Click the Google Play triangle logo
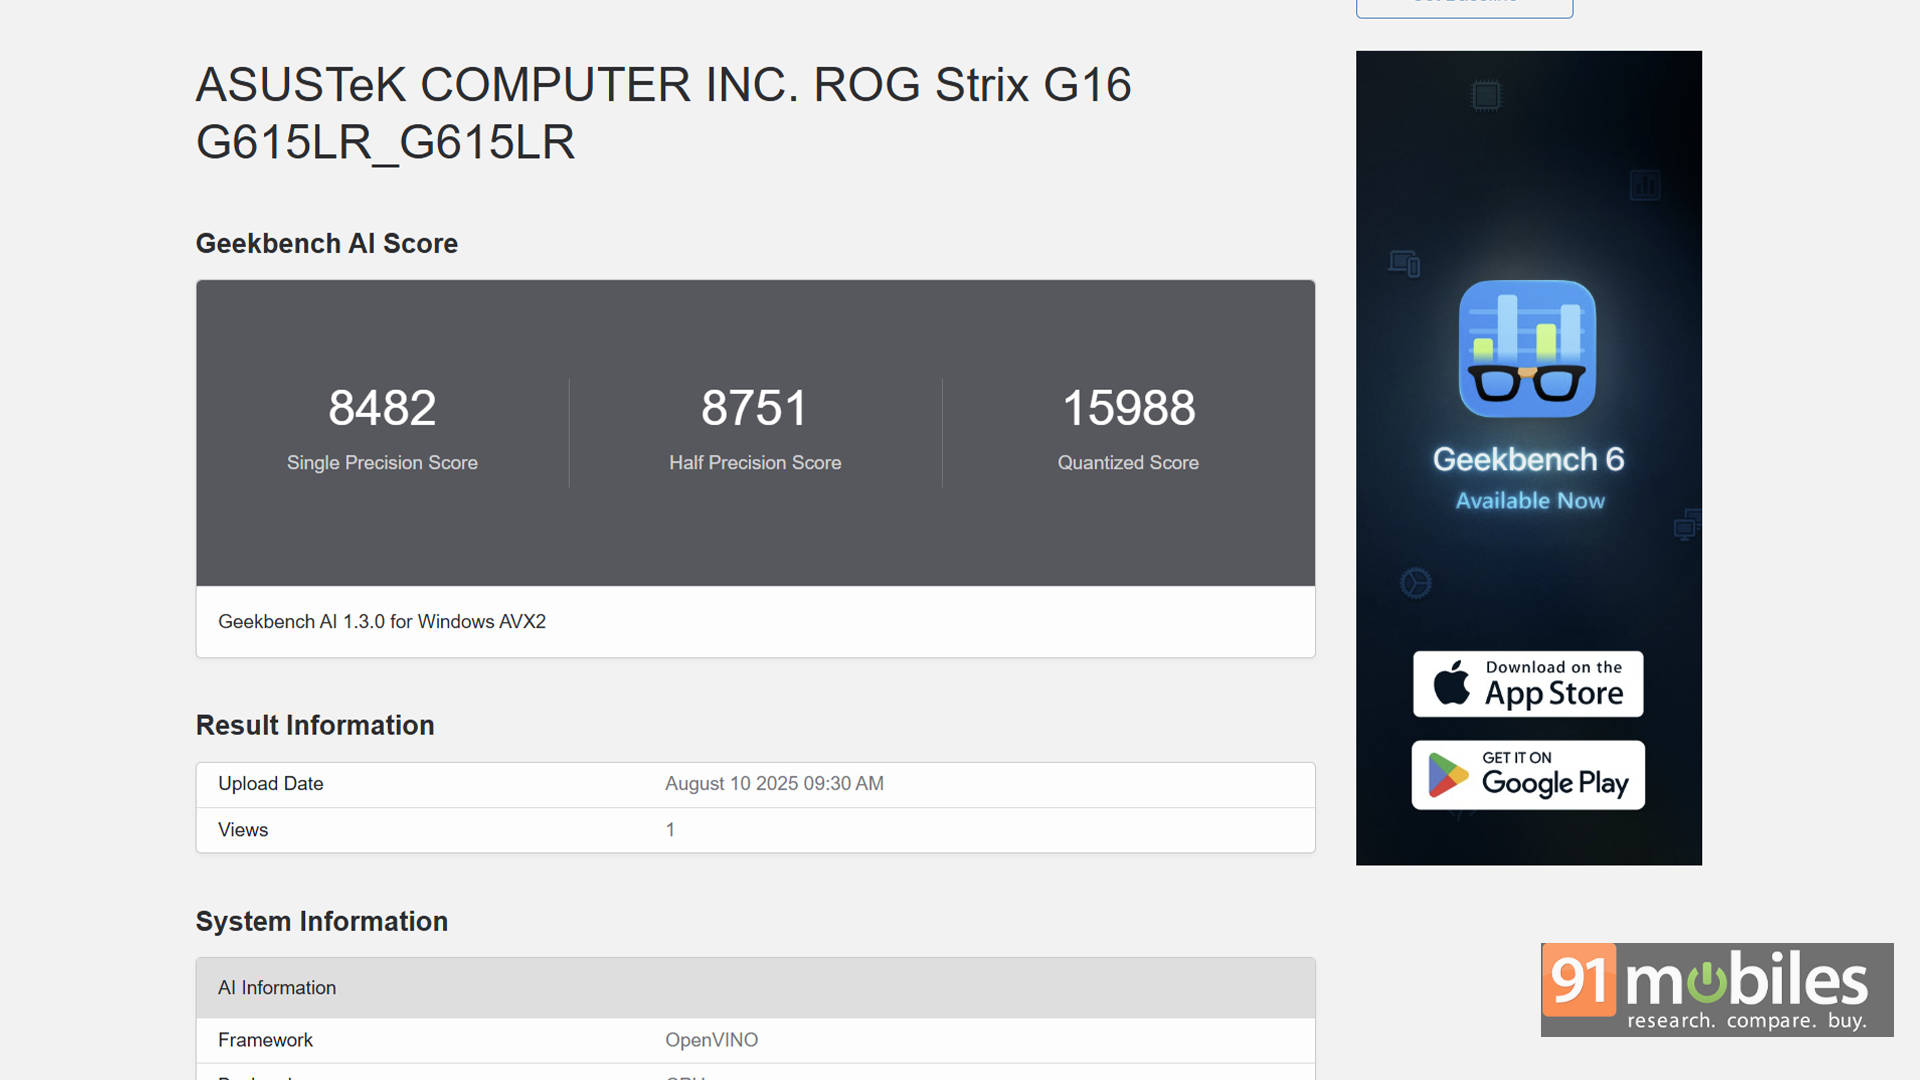1920x1080 pixels. point(1446,773)
